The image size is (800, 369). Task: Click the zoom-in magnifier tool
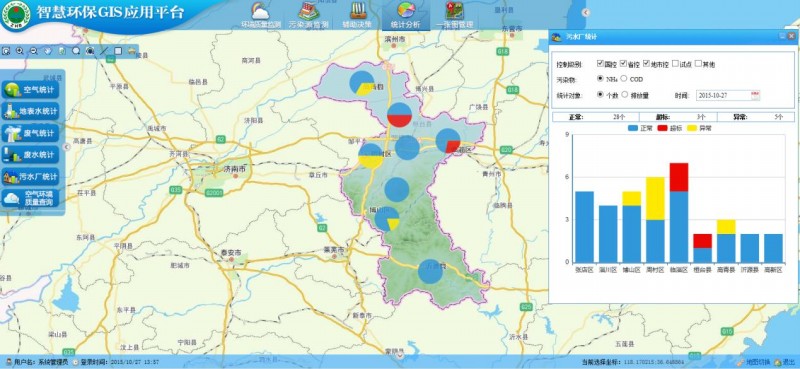click(19, 51)
